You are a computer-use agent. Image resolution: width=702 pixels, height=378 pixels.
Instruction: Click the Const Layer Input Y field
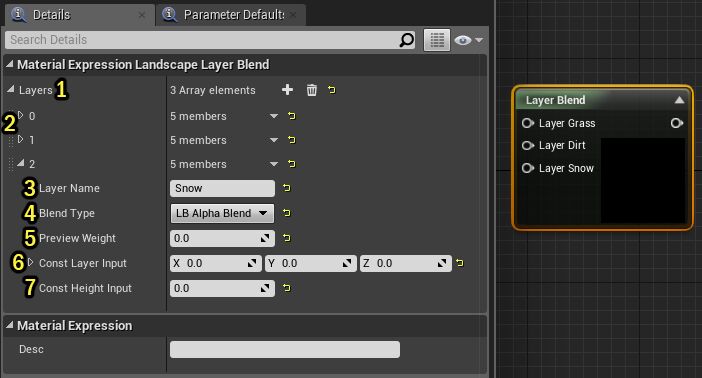coord(311,263)
